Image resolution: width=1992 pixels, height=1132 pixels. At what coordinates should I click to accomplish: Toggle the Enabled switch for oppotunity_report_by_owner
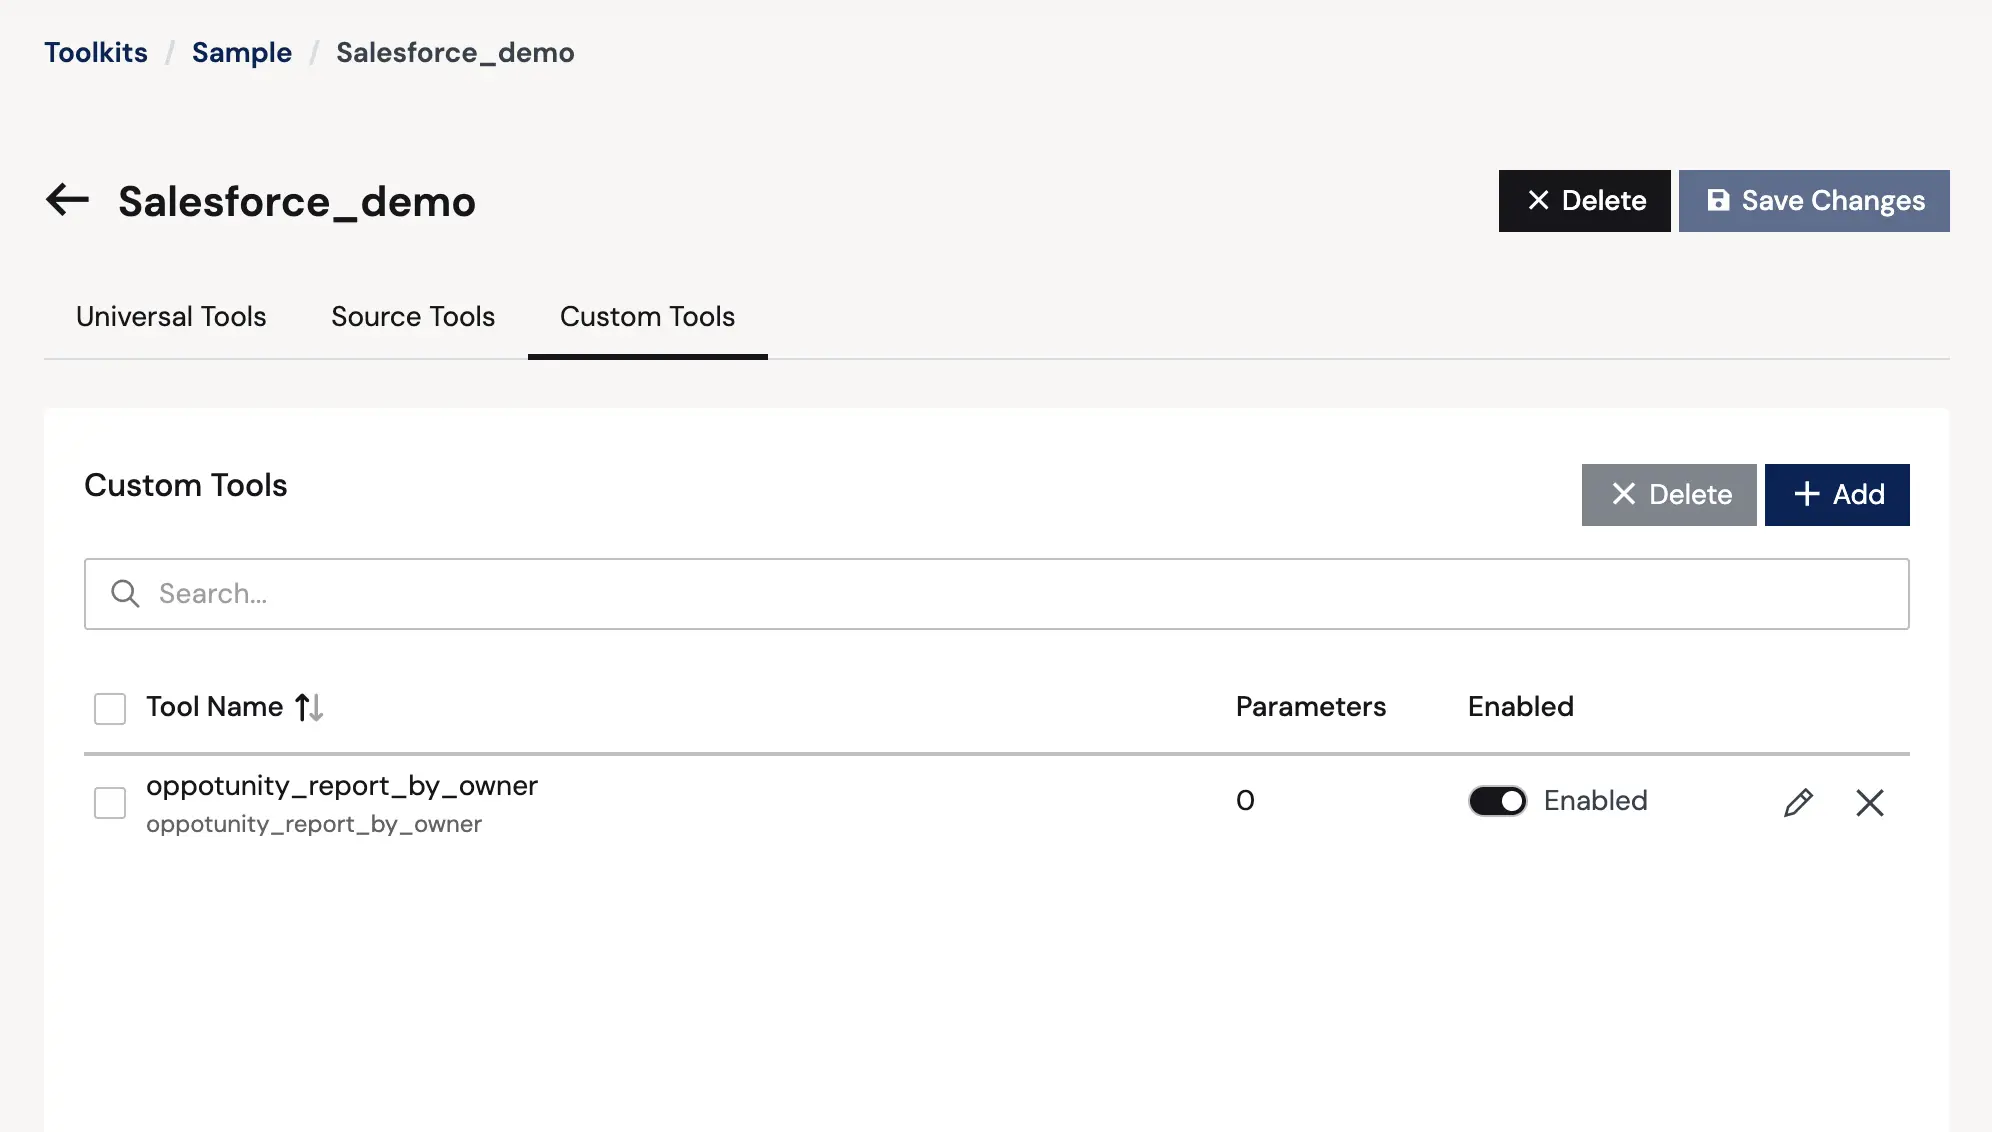pyautogui.click(x=1497, y=801)
